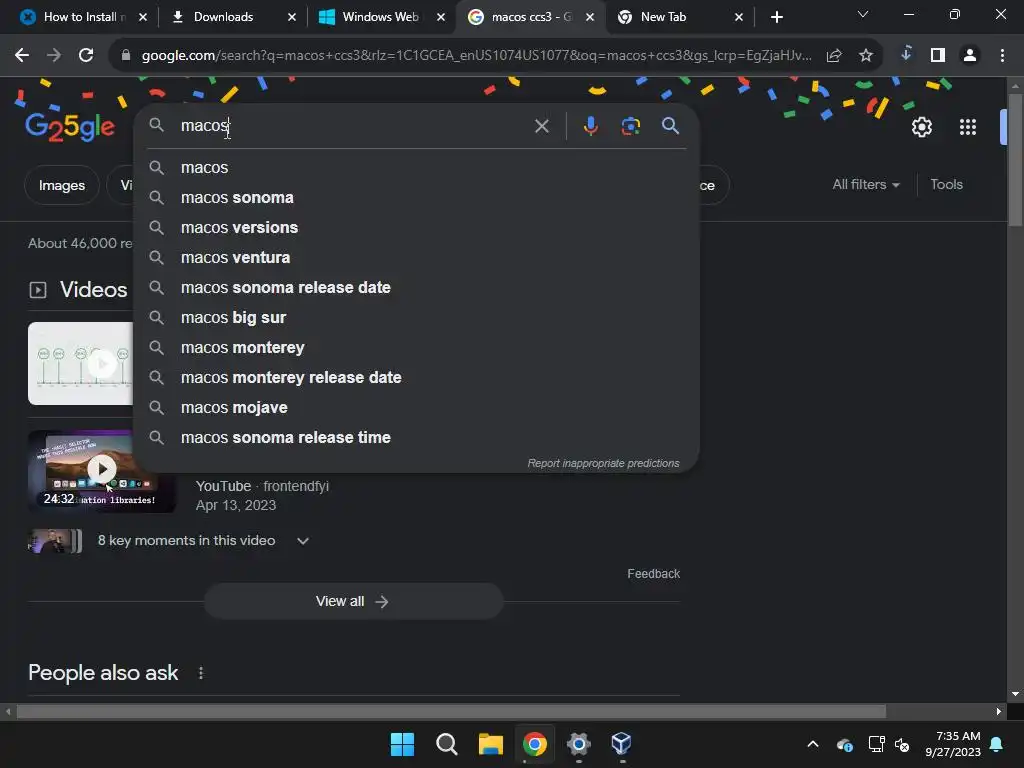Screen dimensions: 1024x768
Task: Open Chrome profile avatar menu
Action: point(970,56)
